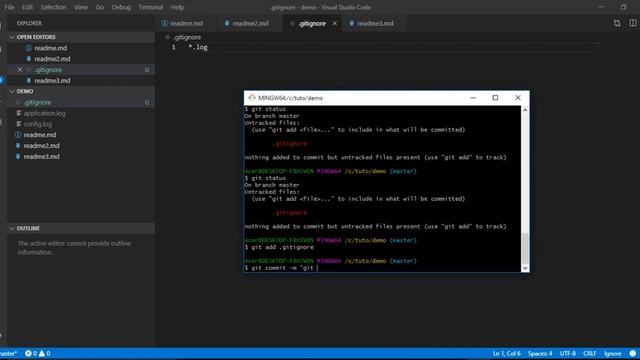
Task: Click Ignore language mode in status bar
Action: point(613,353)
